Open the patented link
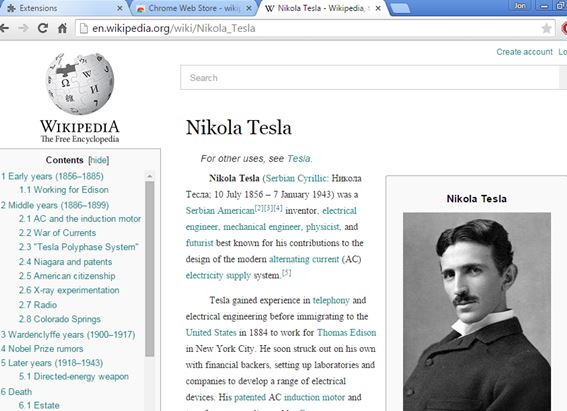The image size is (567, 411). 250,397
